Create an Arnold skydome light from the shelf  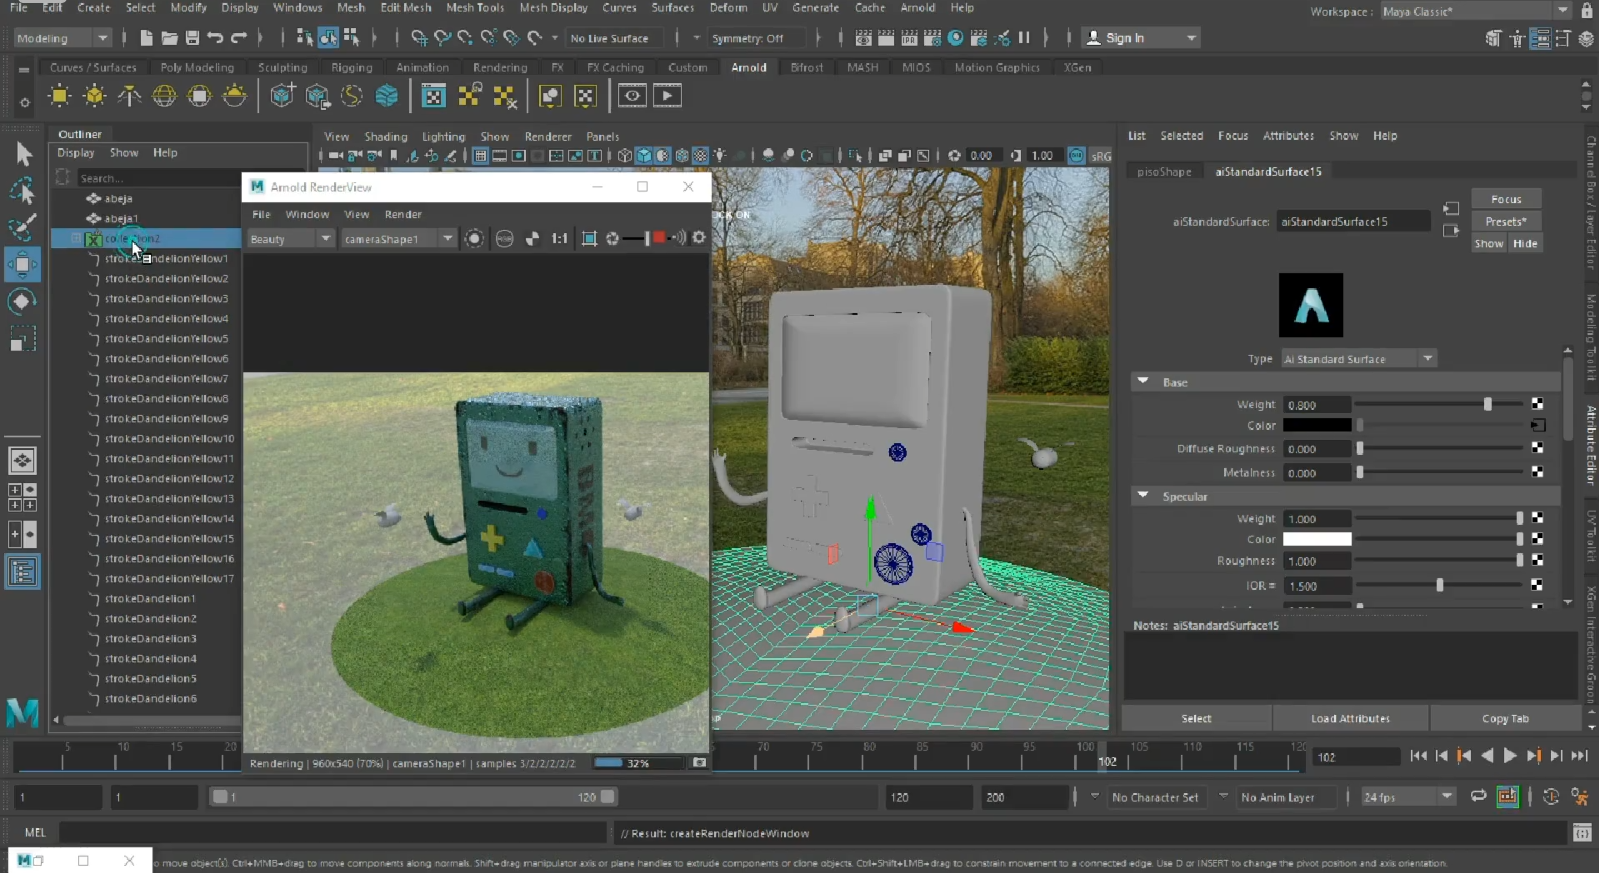164,96
